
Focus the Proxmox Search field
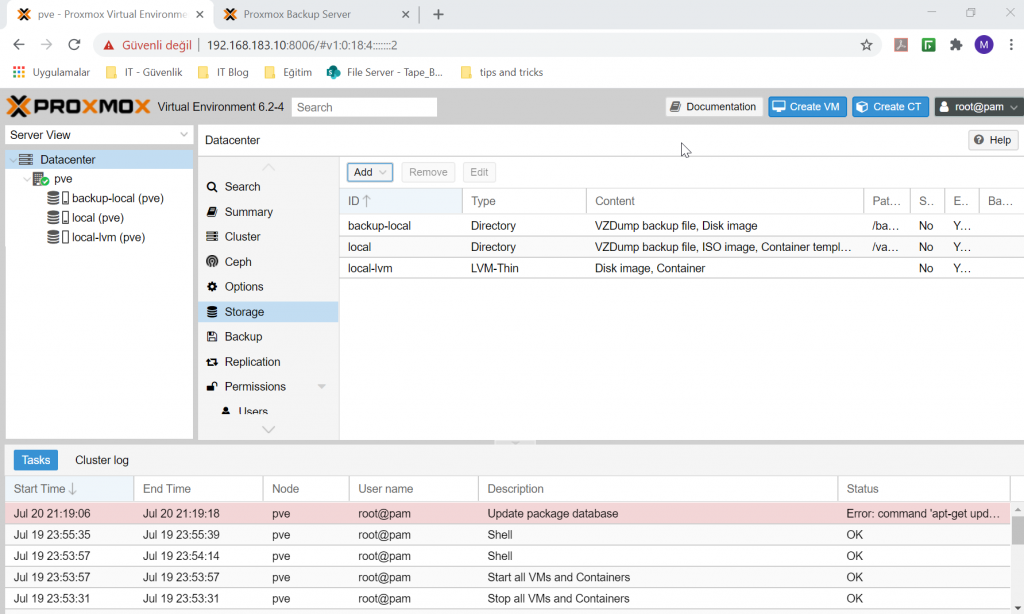click(364, 107)
